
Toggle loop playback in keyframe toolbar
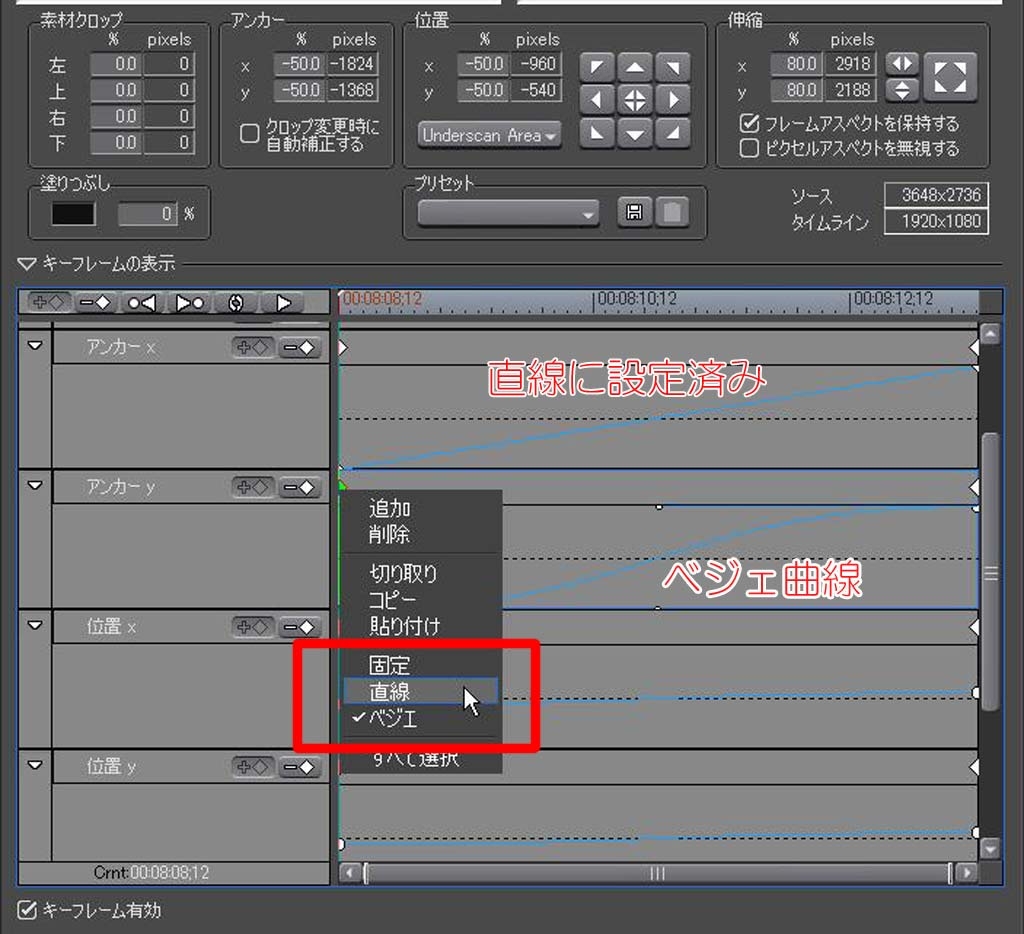pyautogui.click(x=236, y=302)
